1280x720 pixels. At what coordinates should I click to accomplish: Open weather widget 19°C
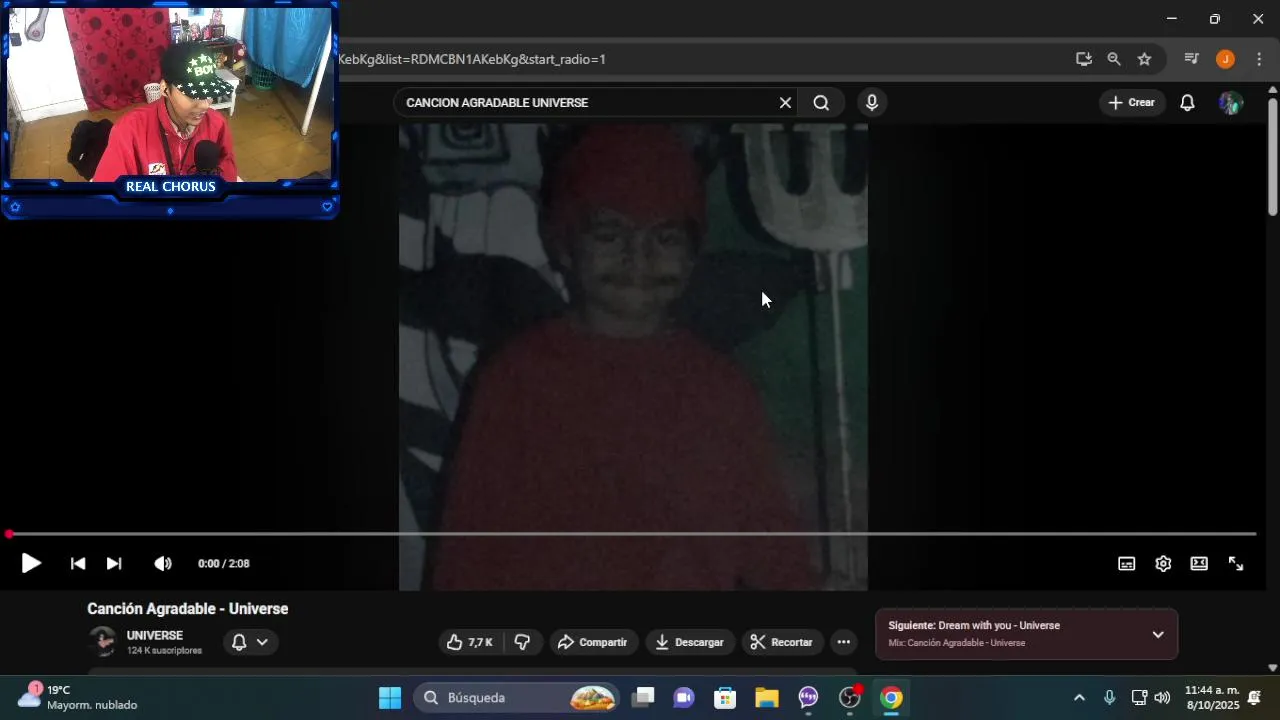[x=78, y=698]
